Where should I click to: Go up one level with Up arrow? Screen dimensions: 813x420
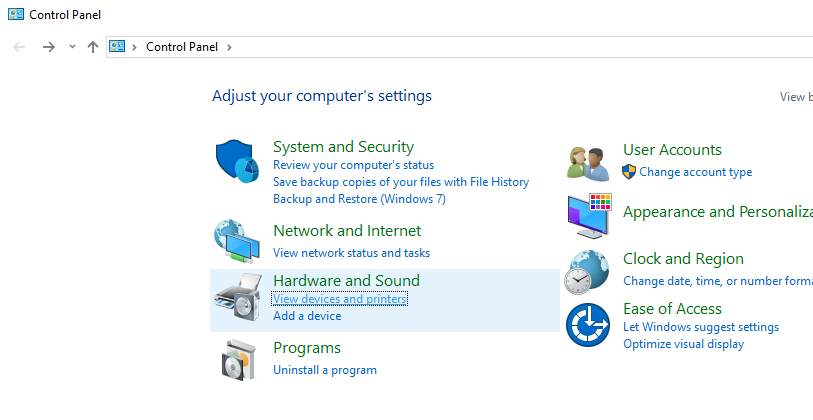pos(93,47)
